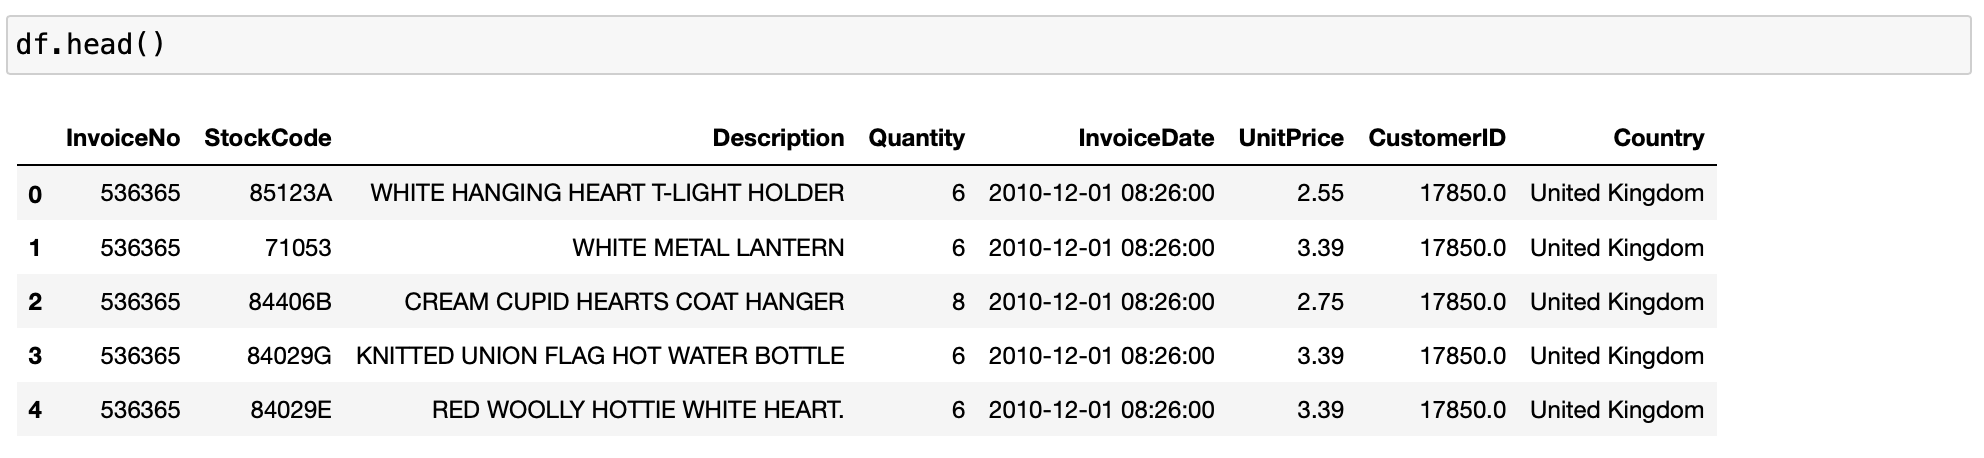Select the 71053 stock code cell
Screen dimensions: 1984x458
pos(297,248)
